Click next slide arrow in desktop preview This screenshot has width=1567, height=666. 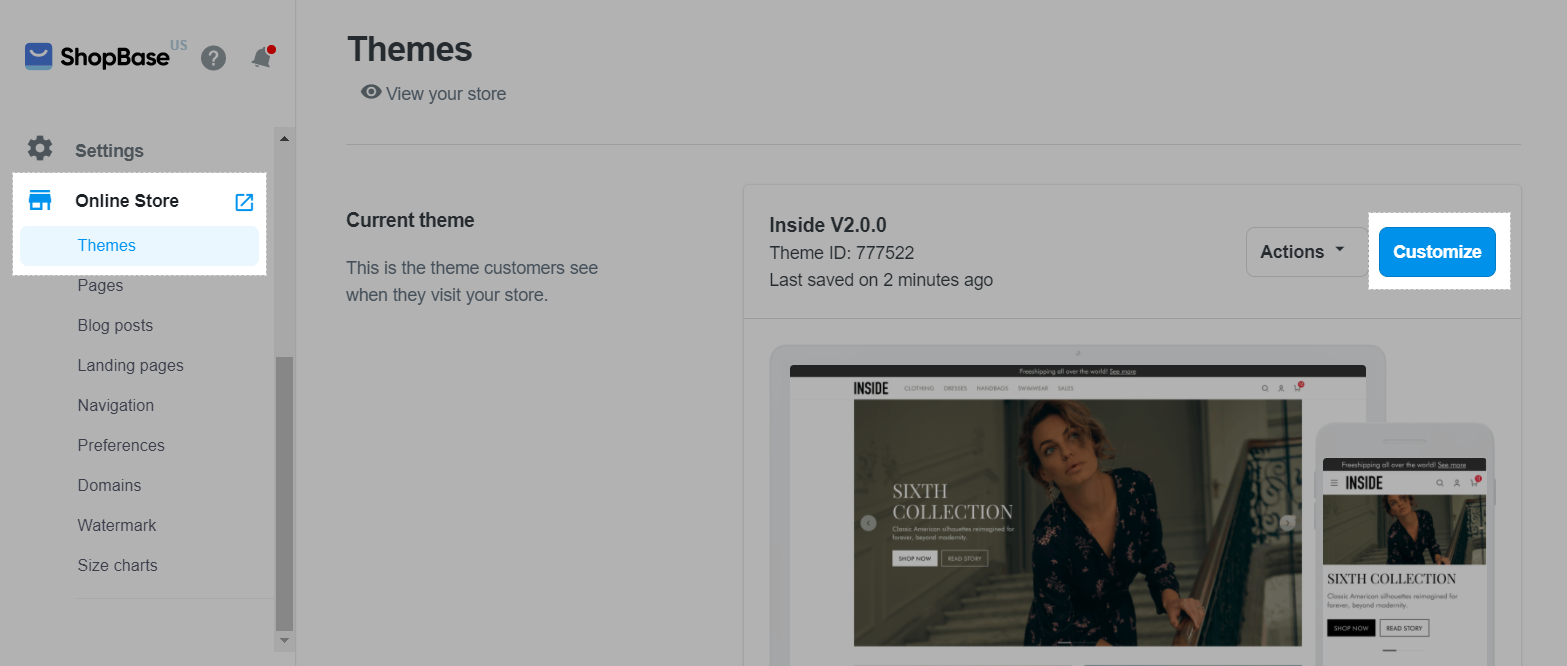coord(1287,522)
